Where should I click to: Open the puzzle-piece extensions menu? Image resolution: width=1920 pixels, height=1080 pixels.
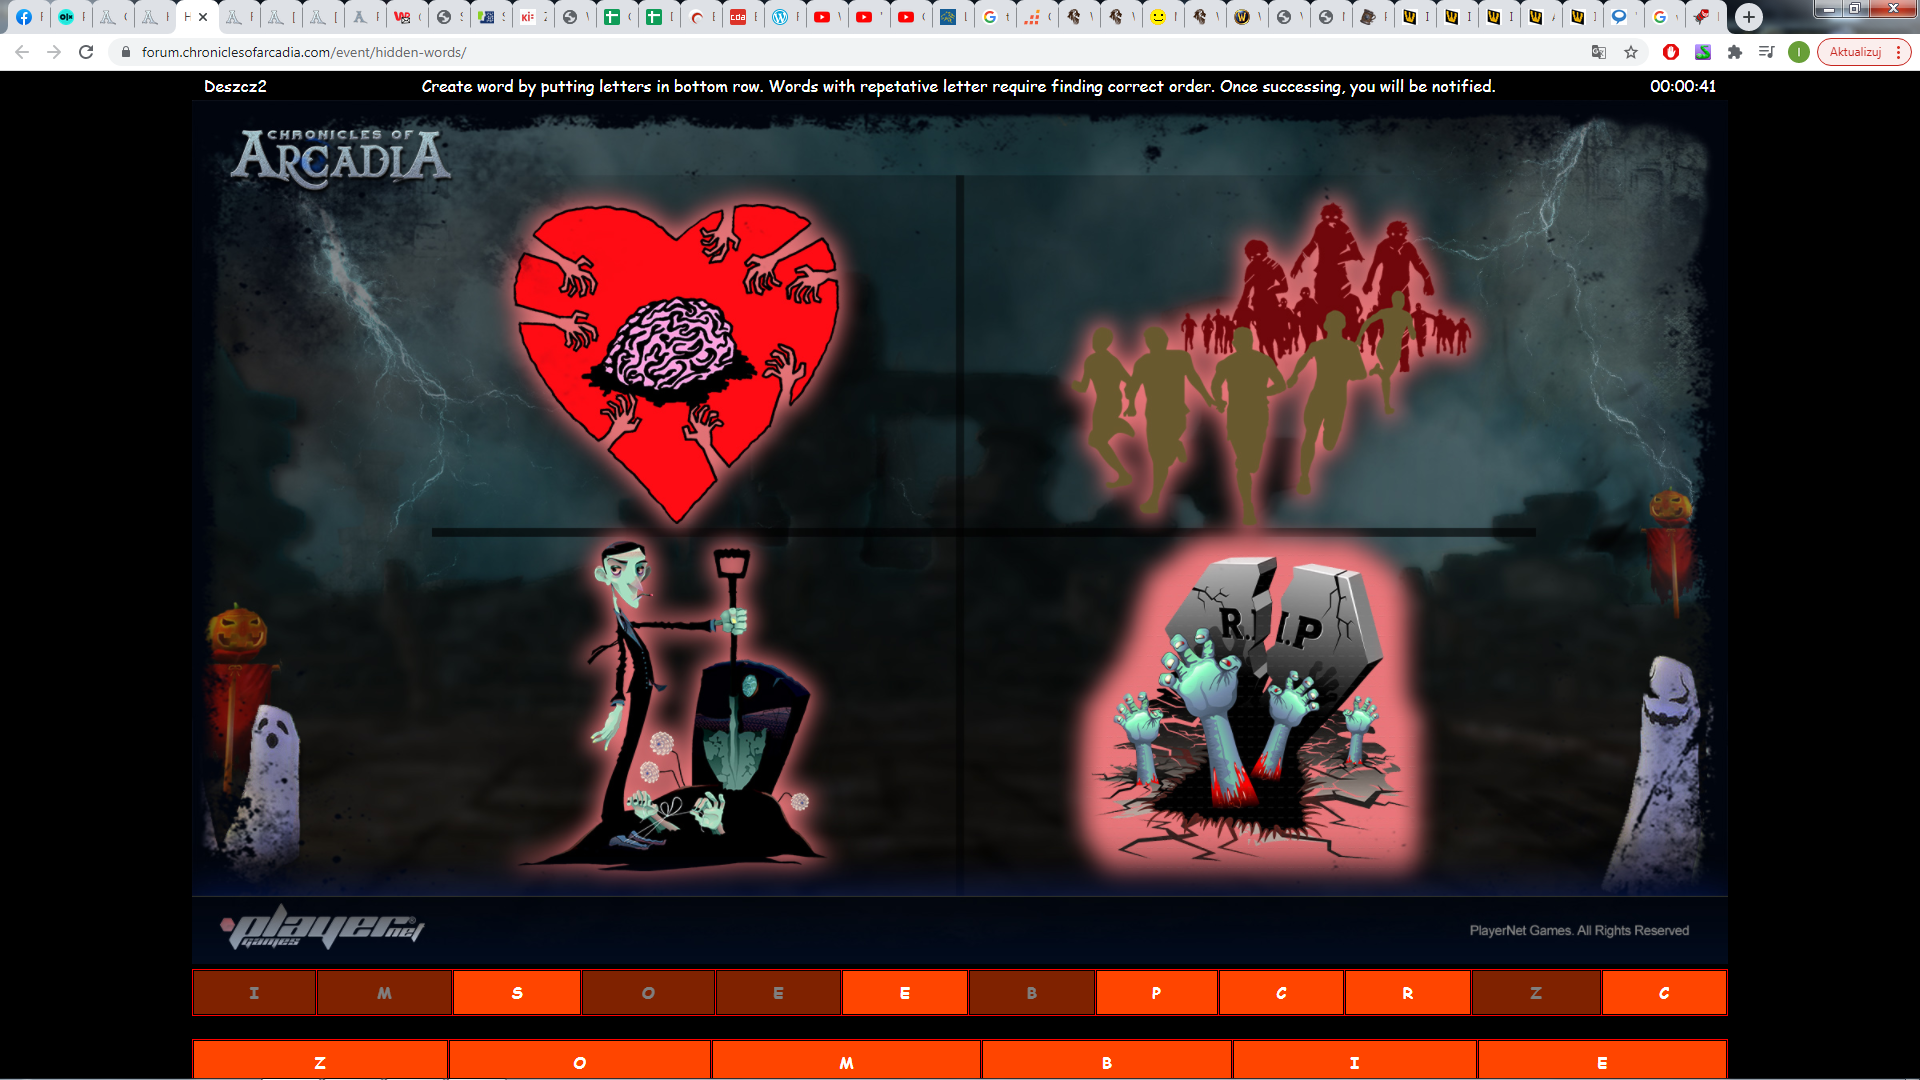pyautogui.click(x=1735, y=52)
